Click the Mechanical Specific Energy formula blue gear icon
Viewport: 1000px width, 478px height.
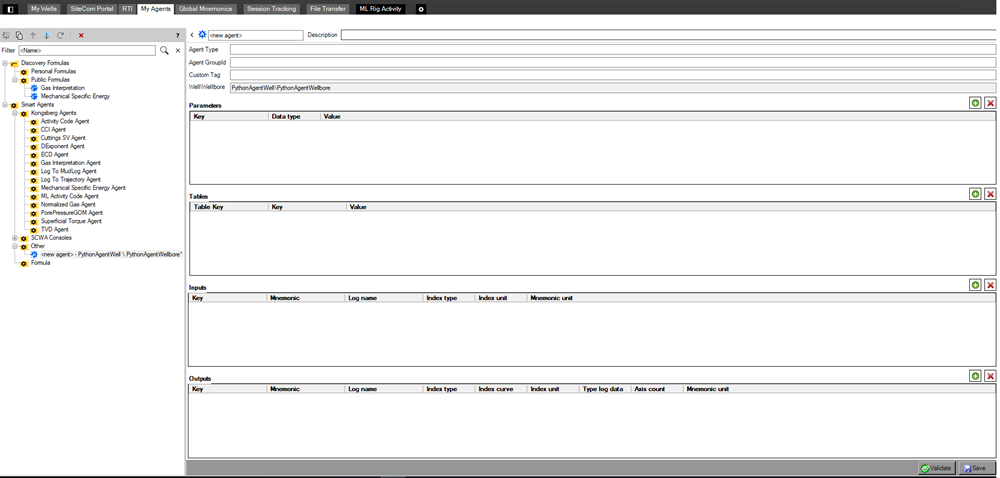[x=34, y=96]
